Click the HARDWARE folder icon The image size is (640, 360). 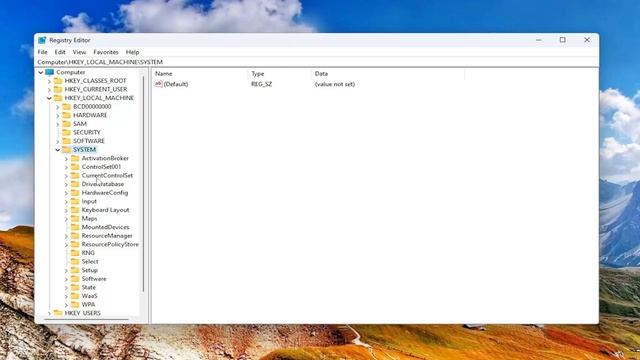67,115
